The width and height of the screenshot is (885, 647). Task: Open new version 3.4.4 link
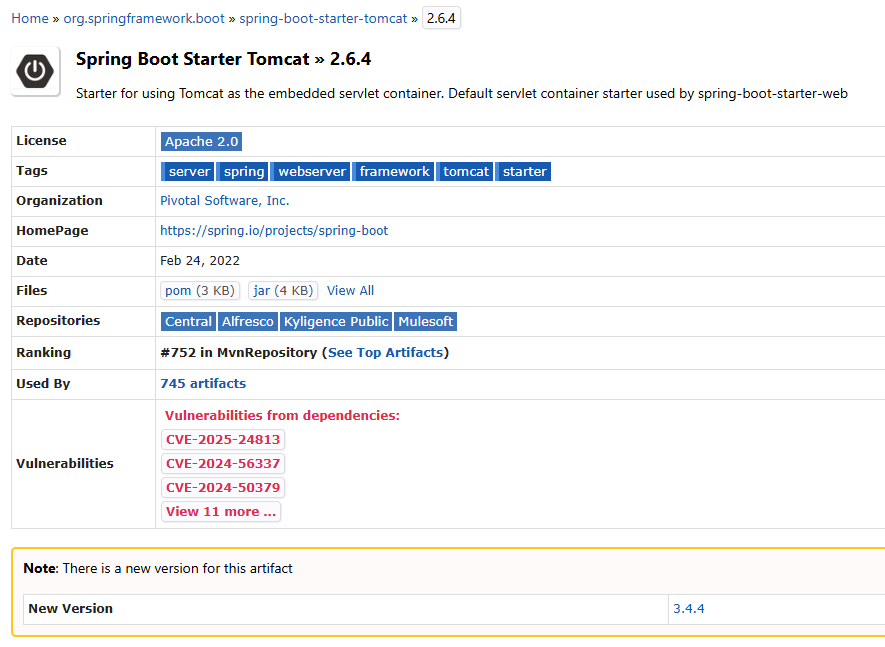point(689,609)
